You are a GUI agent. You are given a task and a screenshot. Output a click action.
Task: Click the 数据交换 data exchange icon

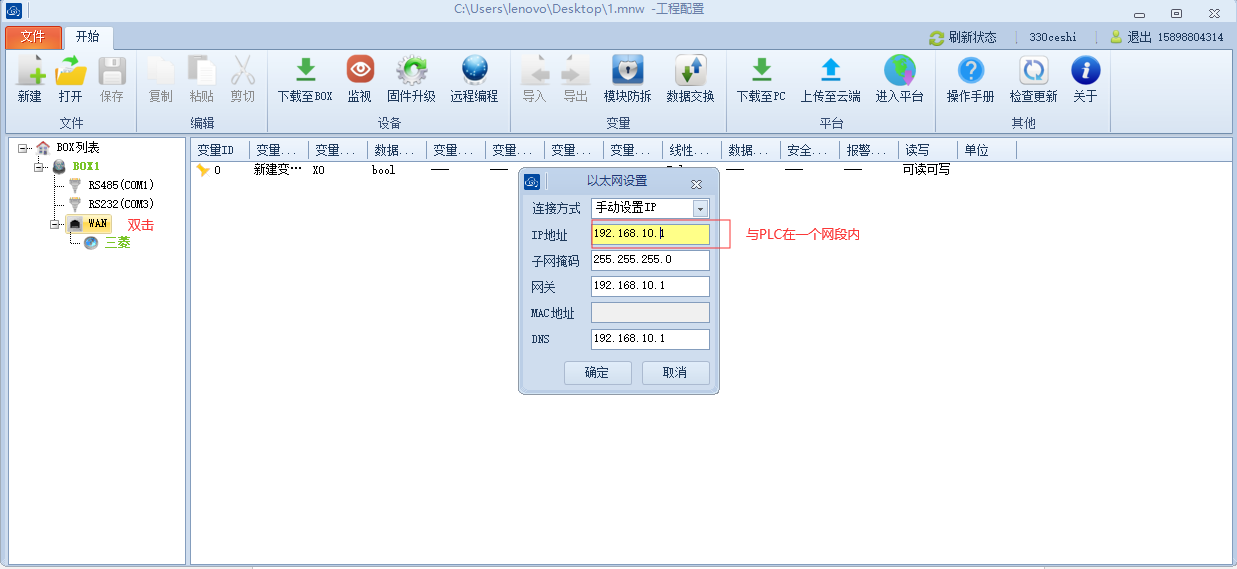(x=691, y=71)
